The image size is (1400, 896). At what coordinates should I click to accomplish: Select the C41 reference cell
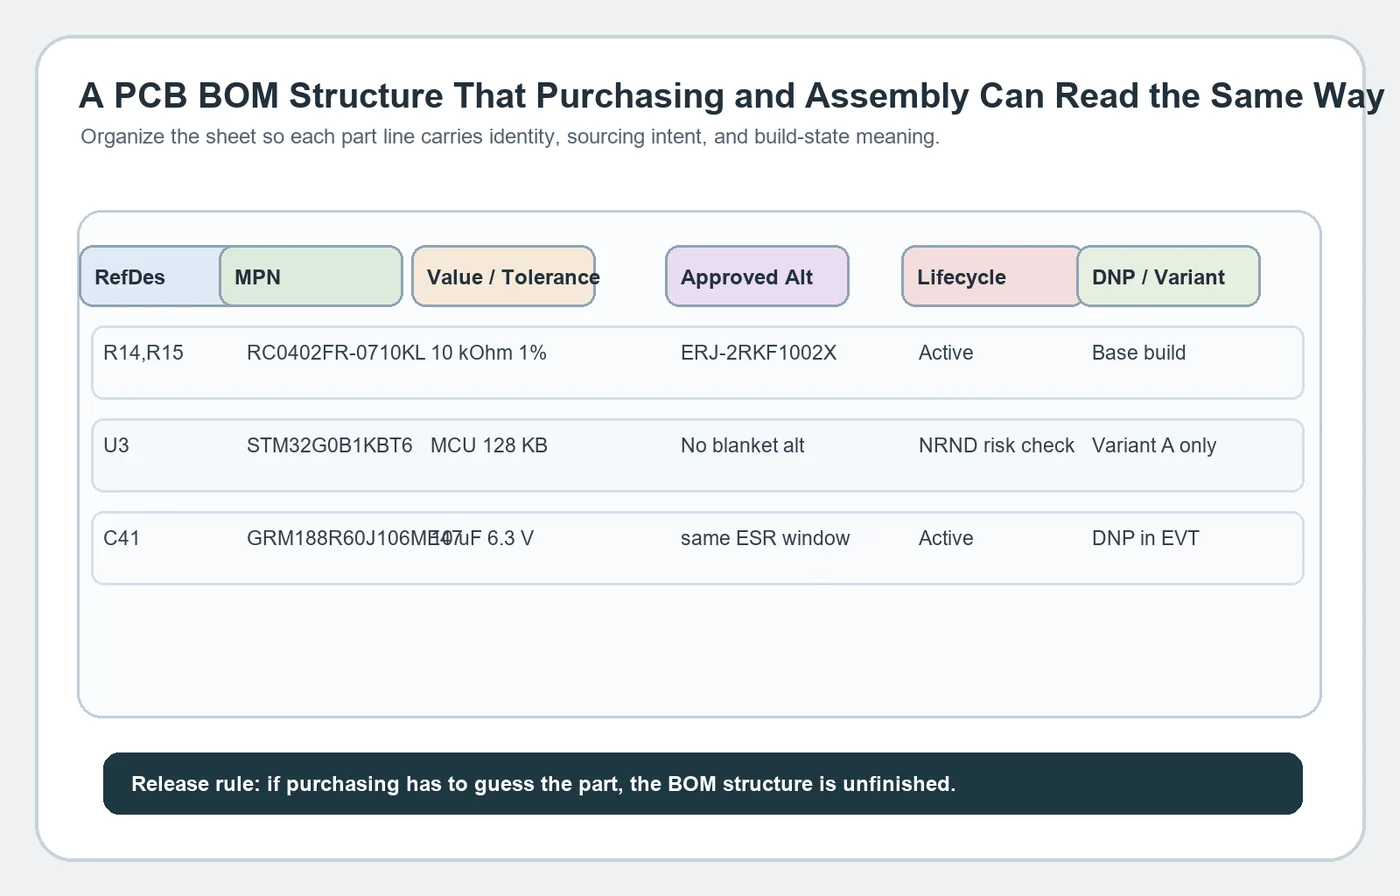point(122,539)
